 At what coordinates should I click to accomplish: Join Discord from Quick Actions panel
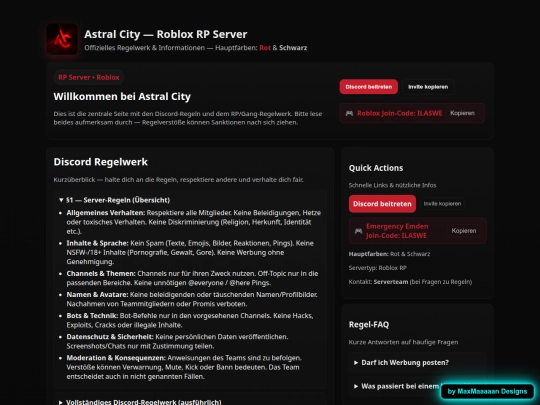pyautogui.click(x=382, y=204)
